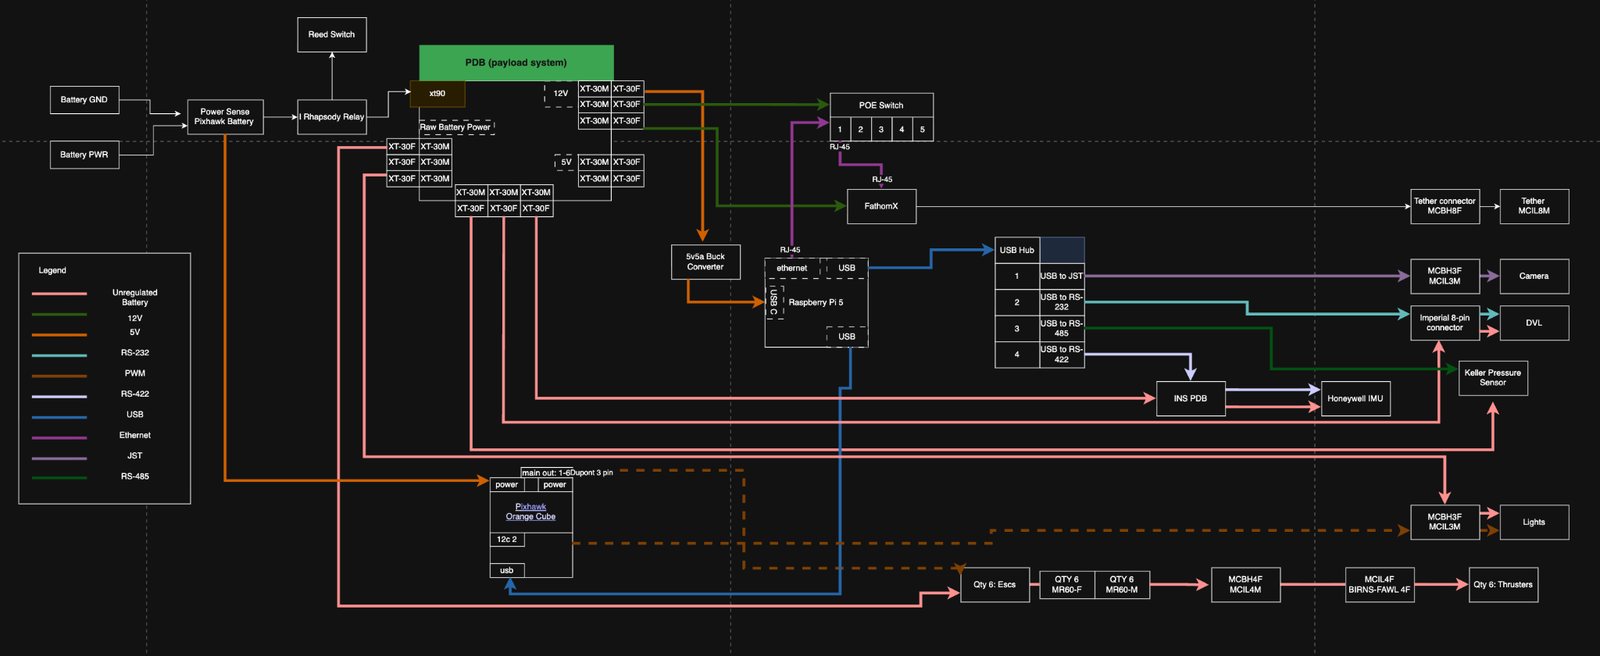Select the MCBH4F MCIL4M block

point(1245,585)
